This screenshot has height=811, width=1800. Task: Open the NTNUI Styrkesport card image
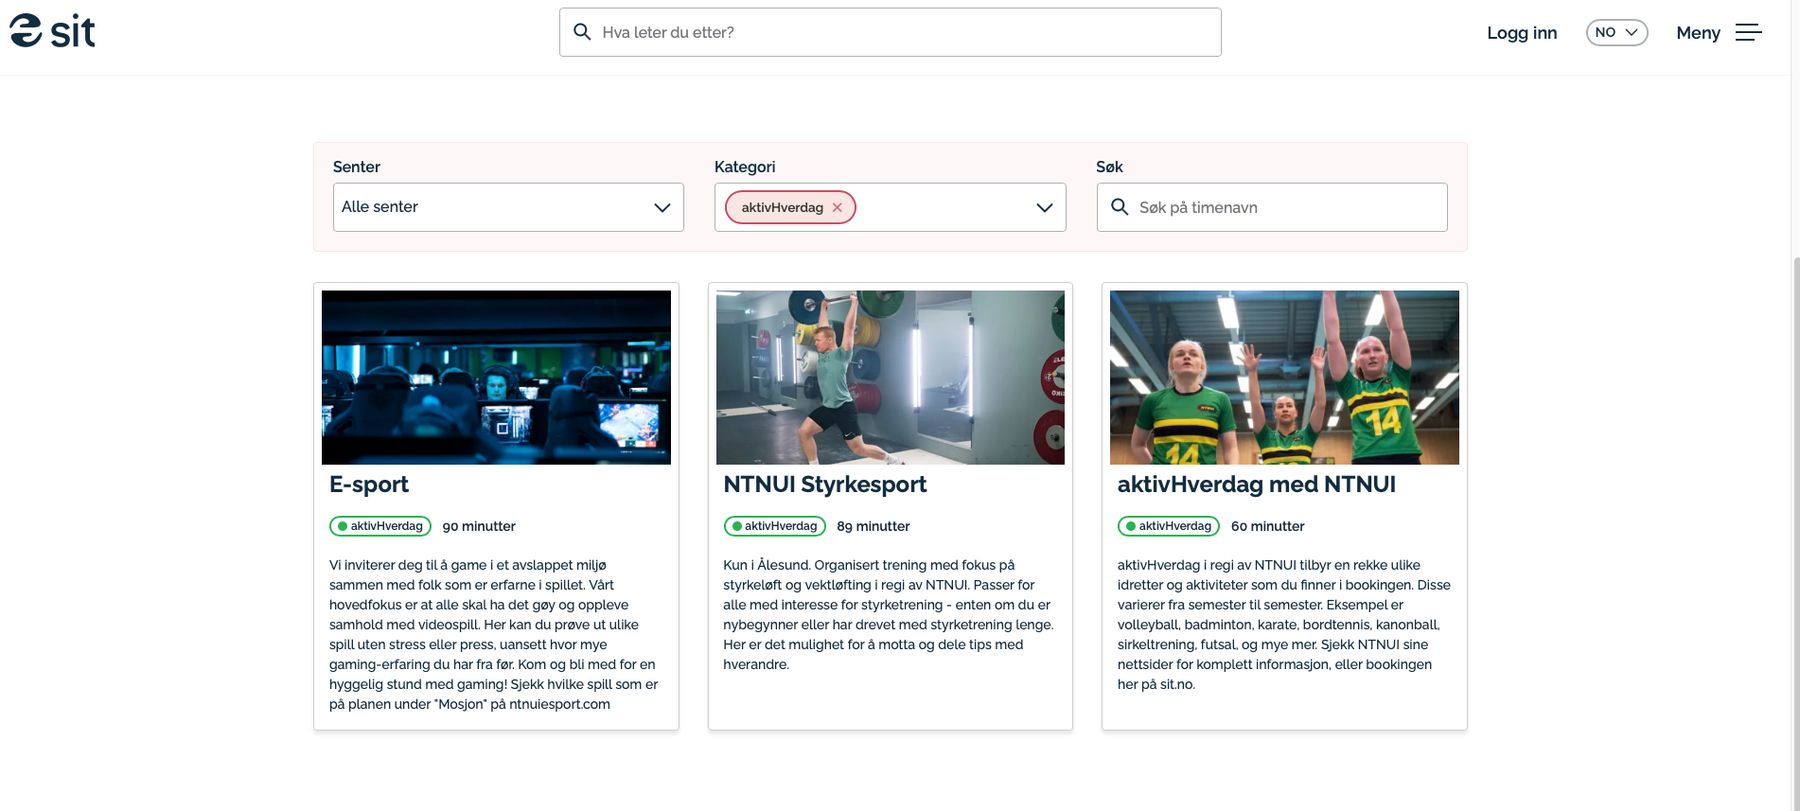(x=890, y=377)
